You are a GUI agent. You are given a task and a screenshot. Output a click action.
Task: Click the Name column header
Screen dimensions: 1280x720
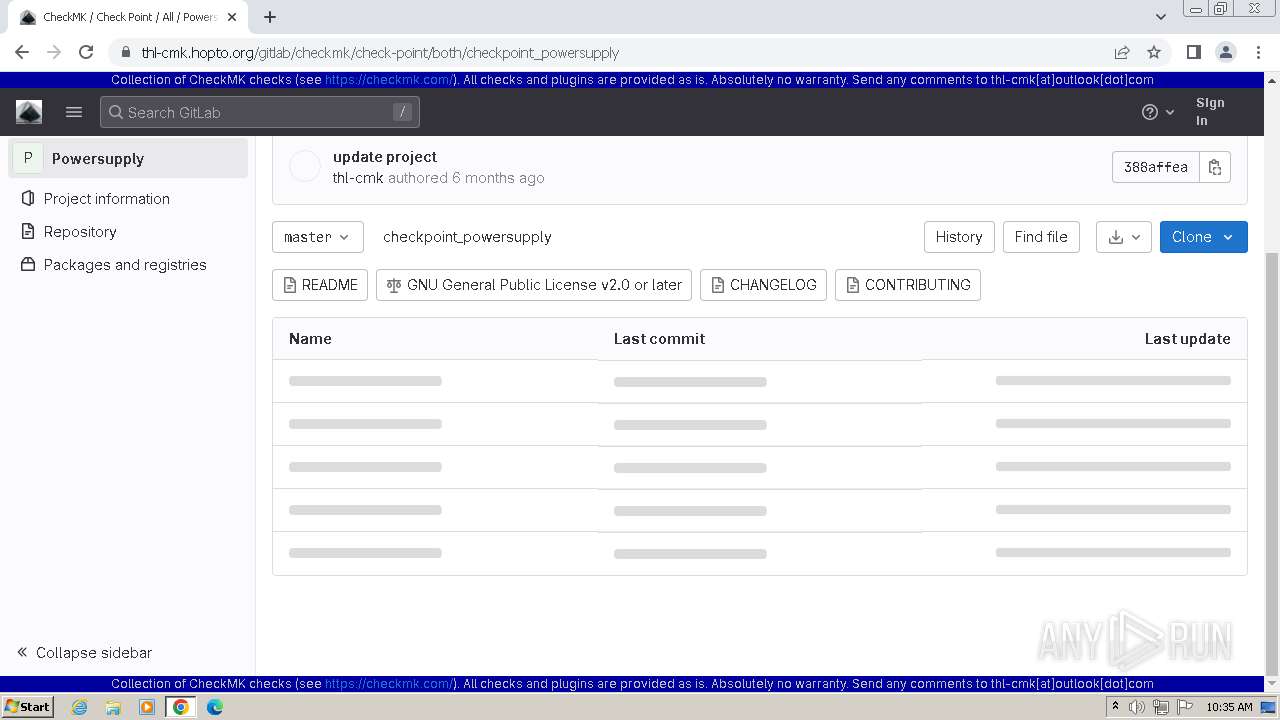310,339
